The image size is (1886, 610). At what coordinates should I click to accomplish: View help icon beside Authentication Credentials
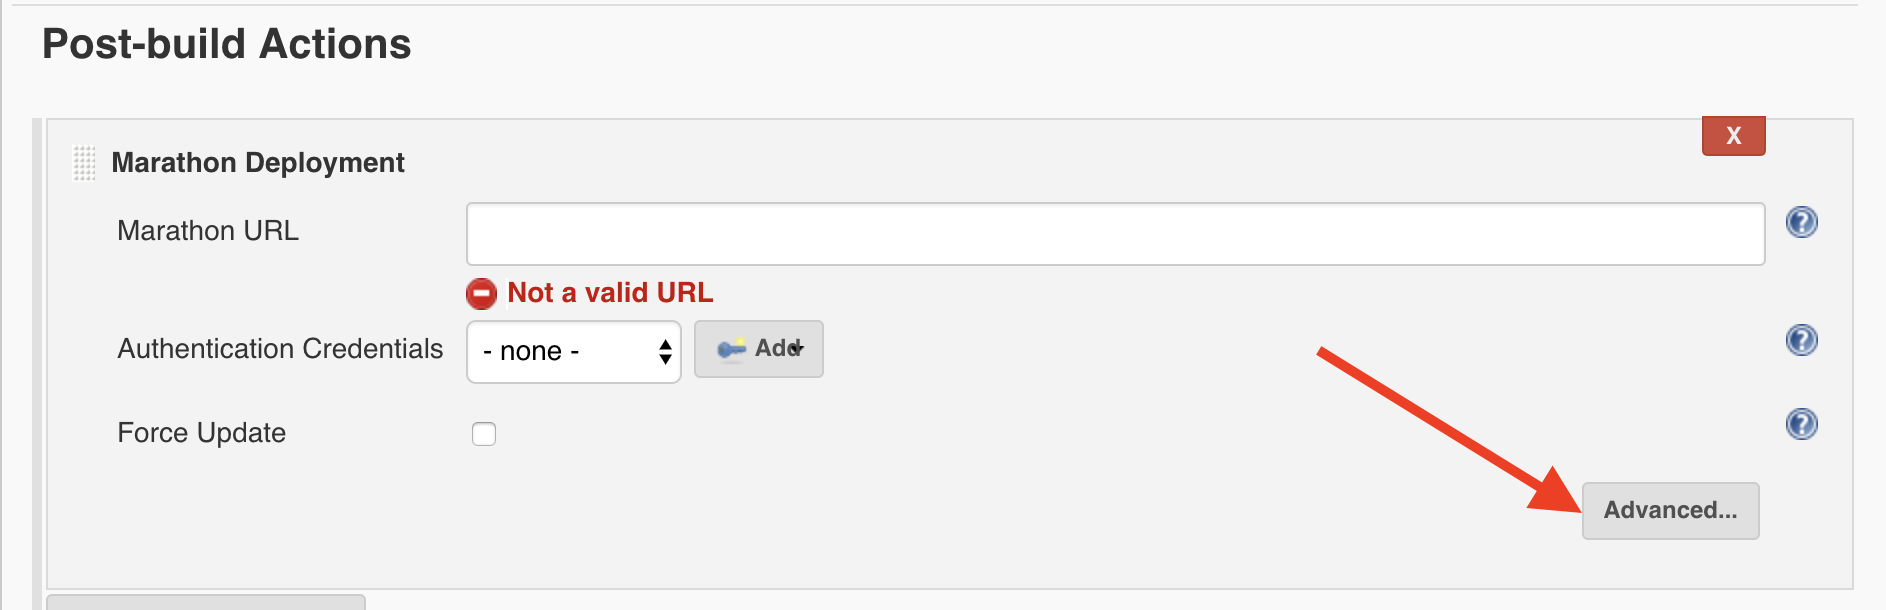coord(1801,340)
